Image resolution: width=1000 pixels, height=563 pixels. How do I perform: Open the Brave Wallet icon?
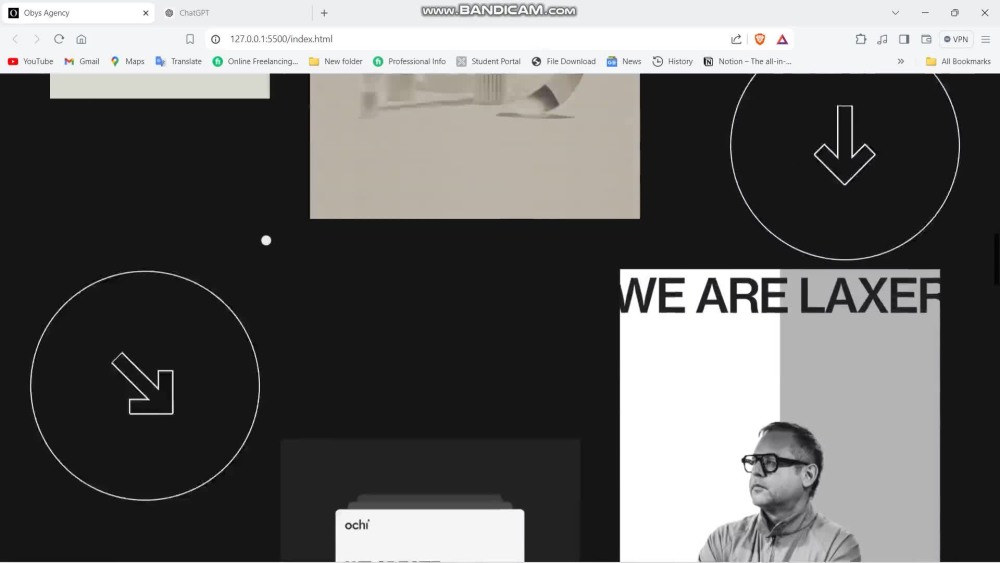[x=926, y=39]
